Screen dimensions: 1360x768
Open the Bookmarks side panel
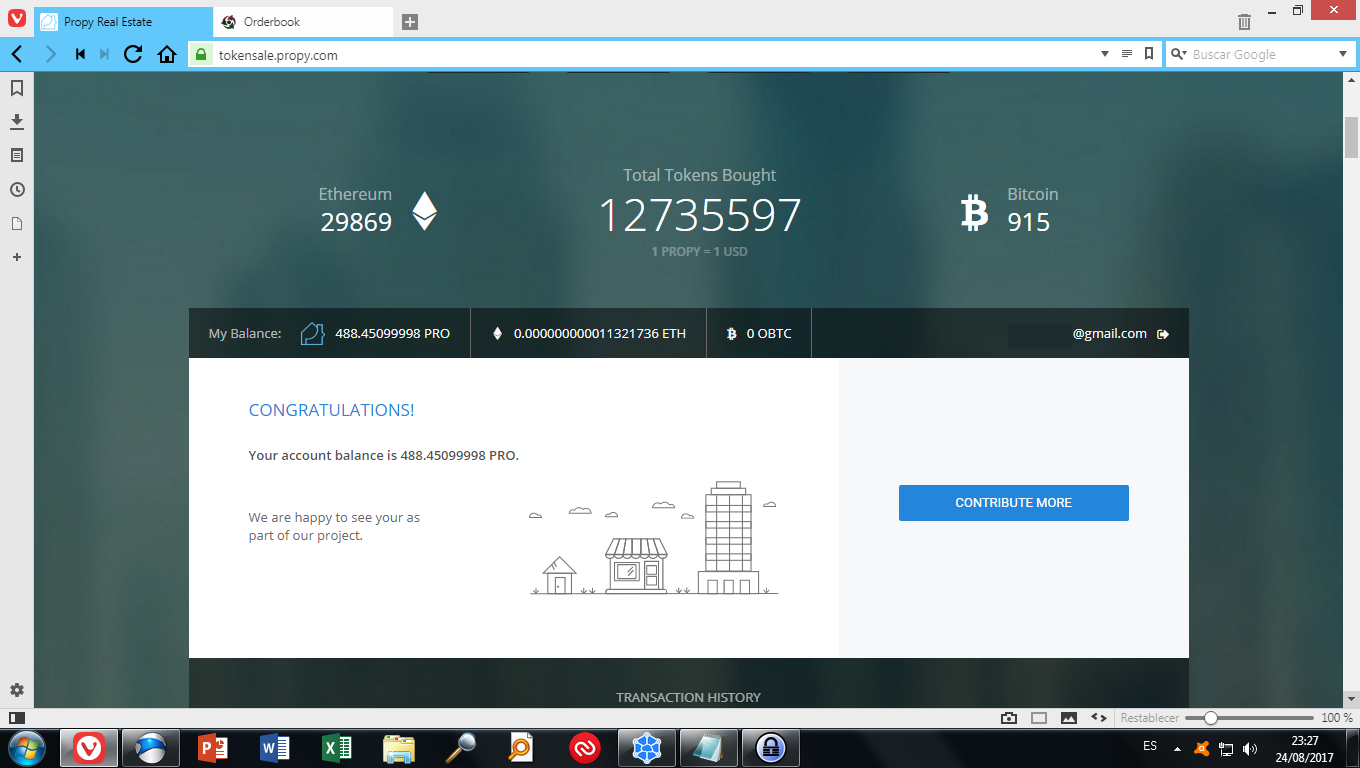click(17, 88)
